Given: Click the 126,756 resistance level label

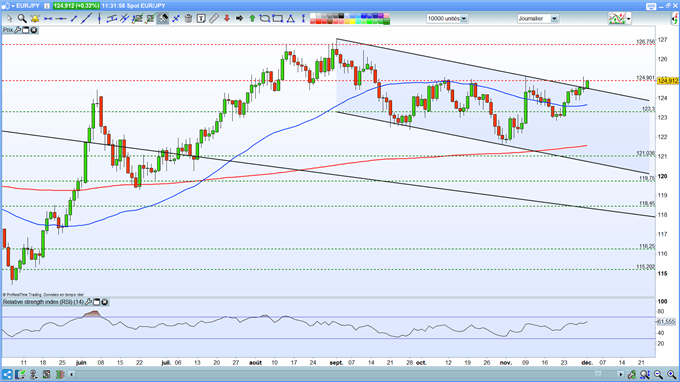Looking at the screenshot, I should (x=646, y=42).
